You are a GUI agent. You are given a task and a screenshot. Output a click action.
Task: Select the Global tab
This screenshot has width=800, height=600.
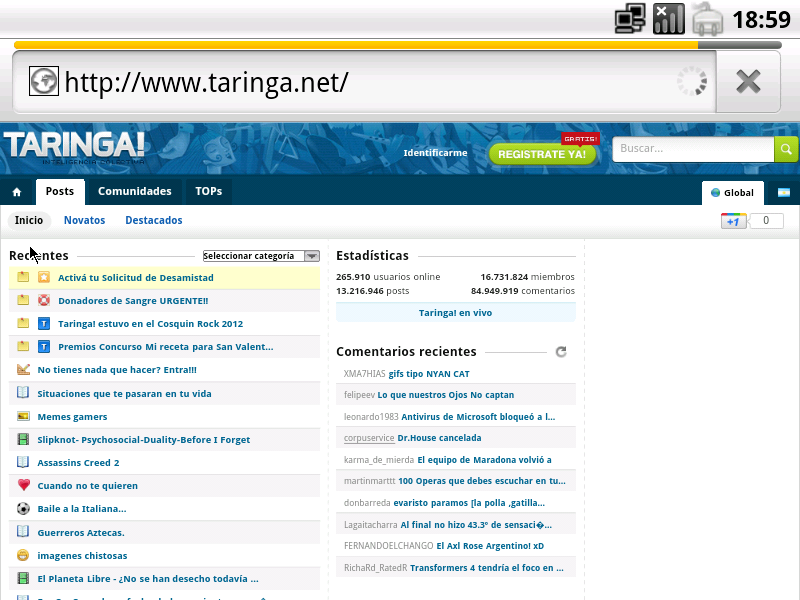tap(733, 193)
